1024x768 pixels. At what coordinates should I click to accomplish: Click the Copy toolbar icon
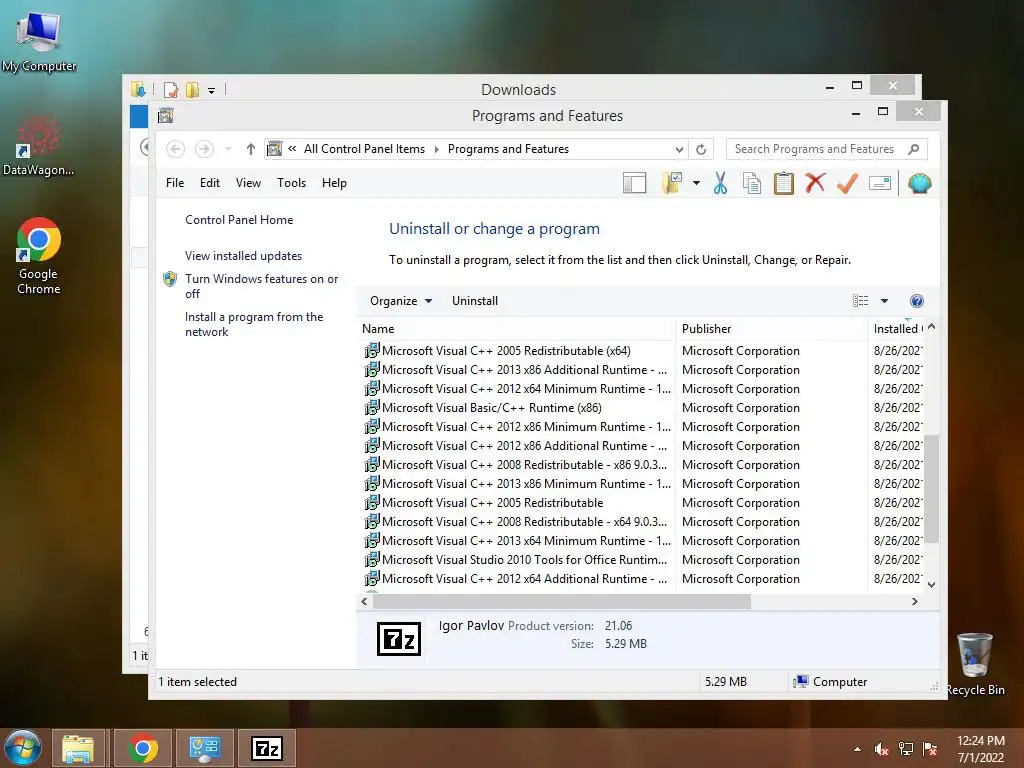click(752, 184)
